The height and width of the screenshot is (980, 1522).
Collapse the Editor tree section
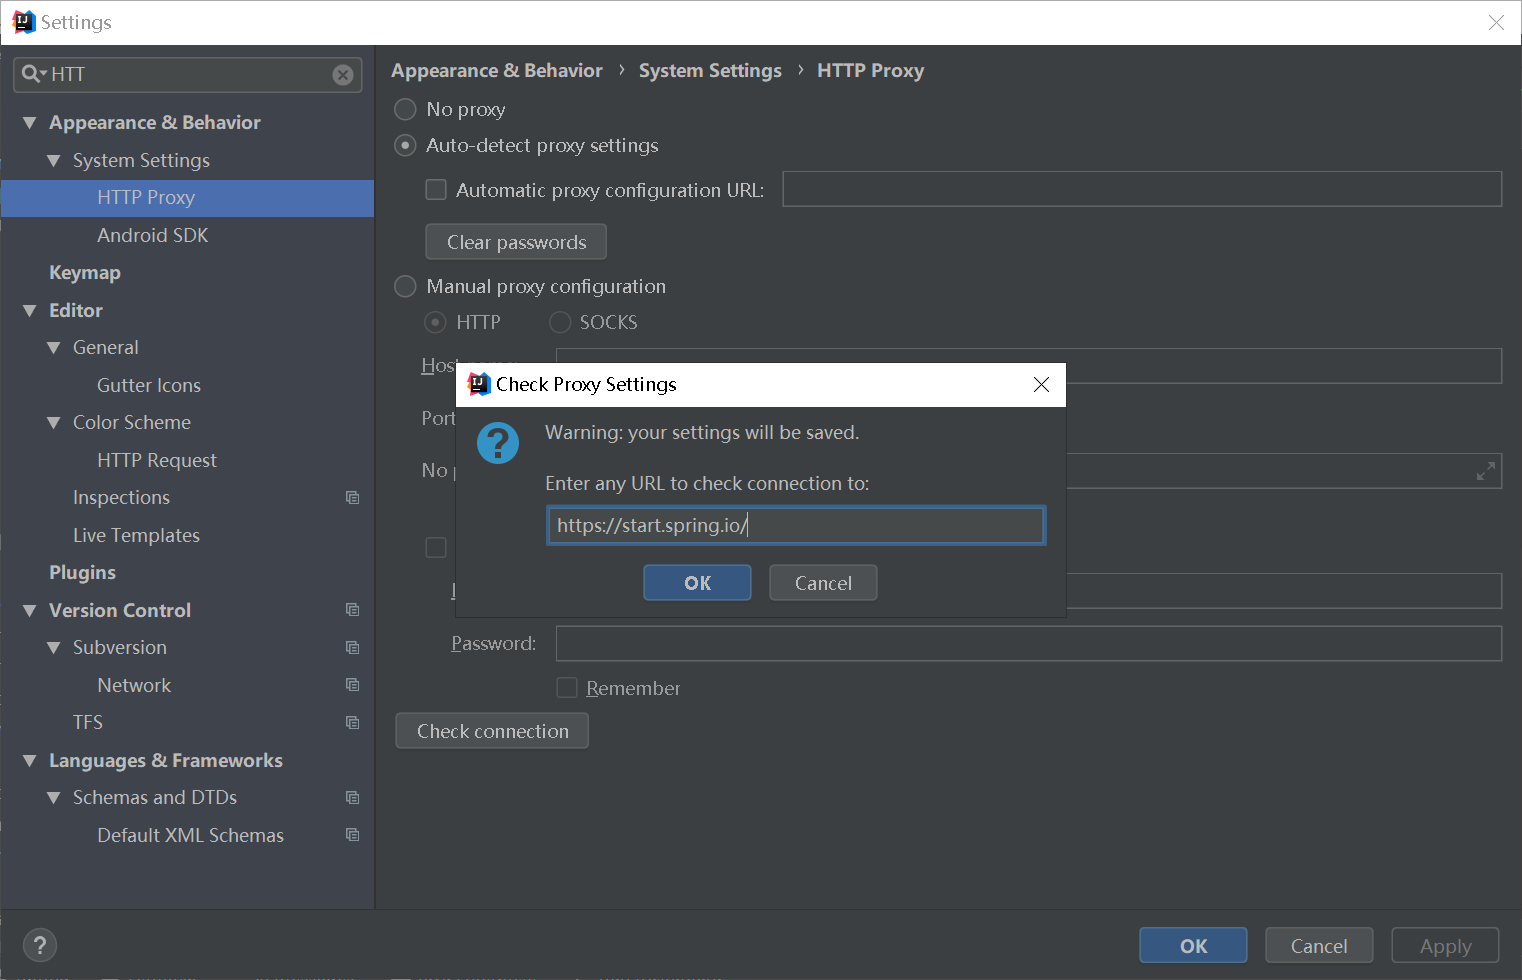point(29,310)
